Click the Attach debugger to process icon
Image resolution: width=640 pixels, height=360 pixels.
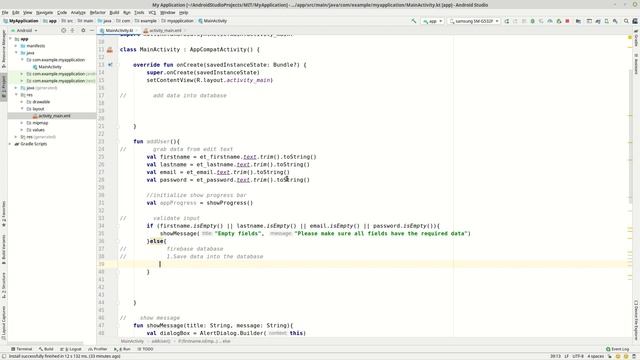(x=559, y=21)
